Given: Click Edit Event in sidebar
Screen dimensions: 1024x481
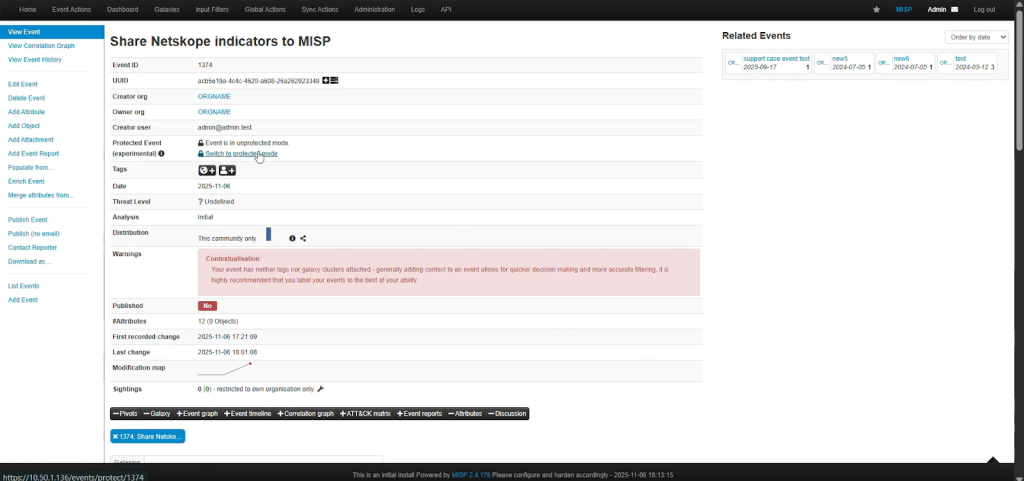Looking at the screenshot, I should [23, 84].
